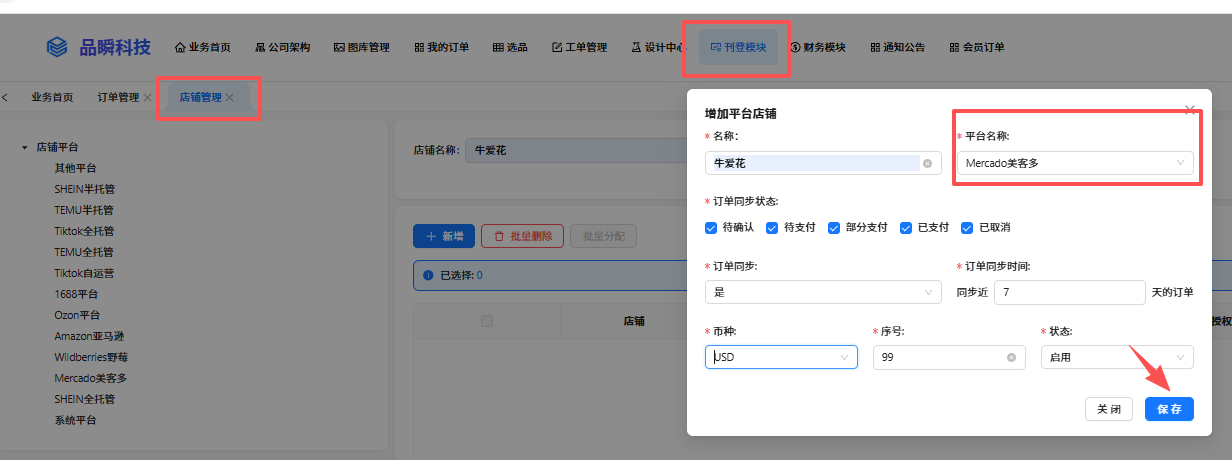
Task: Uncheck the 已取消 checkbox
Action: 967,228
